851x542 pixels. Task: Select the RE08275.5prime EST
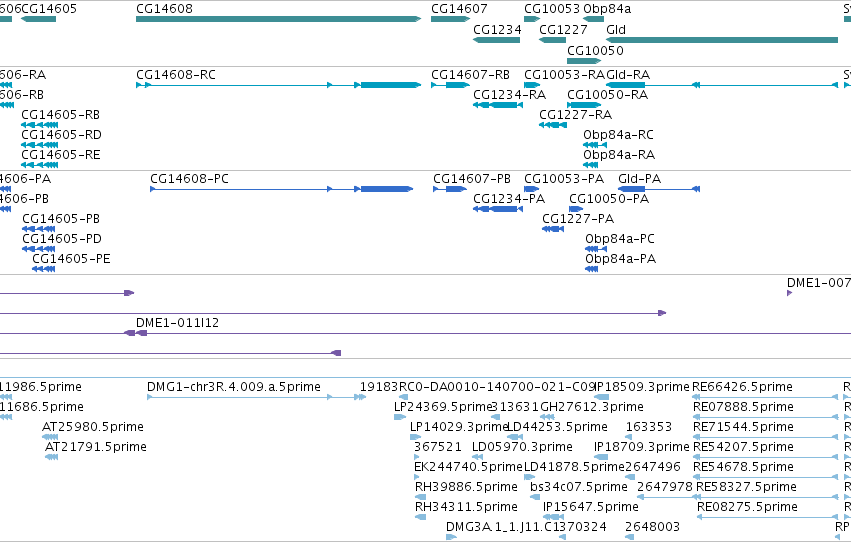coord(768,518)
